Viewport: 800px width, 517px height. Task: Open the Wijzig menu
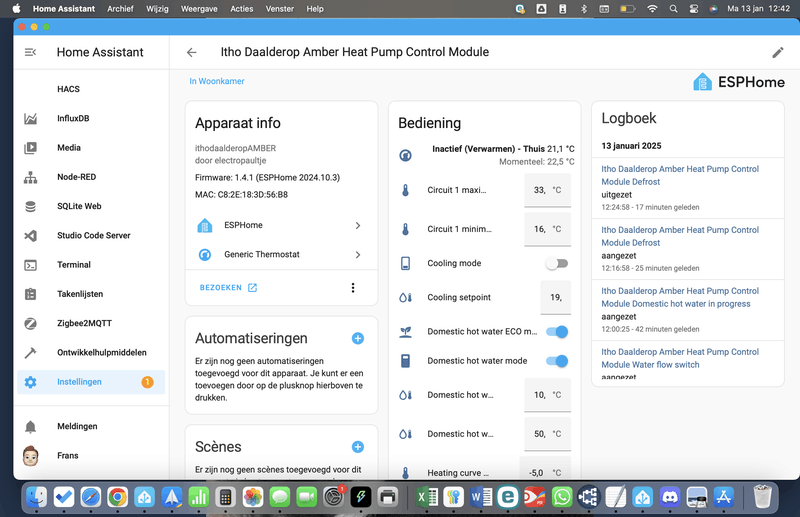(x=157, y=9)
